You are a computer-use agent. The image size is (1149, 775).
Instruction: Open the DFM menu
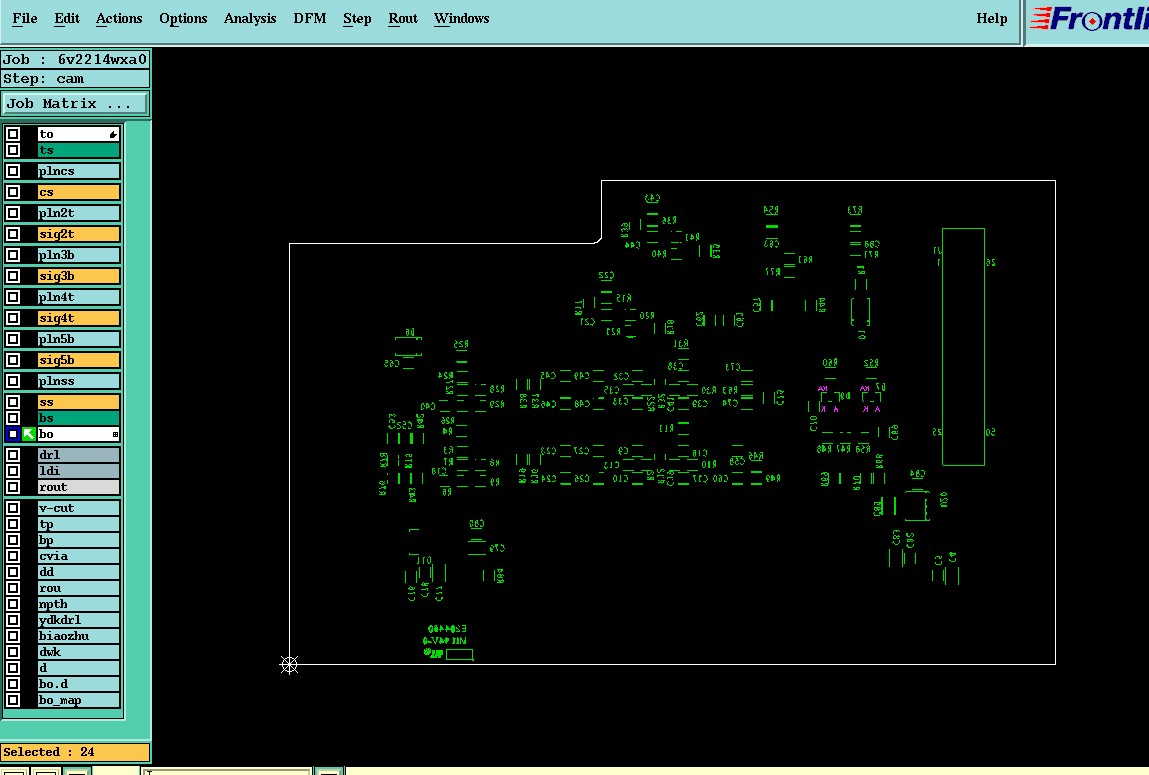pyautogui.click(x=310, y=18)
